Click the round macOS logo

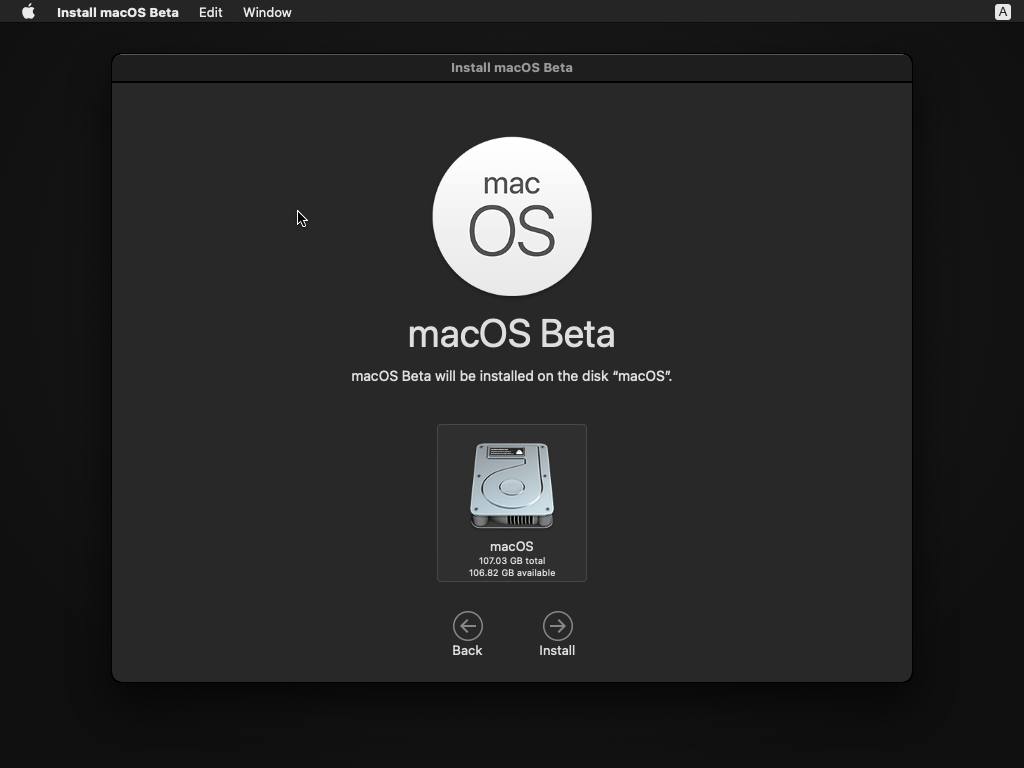[512, 216]
